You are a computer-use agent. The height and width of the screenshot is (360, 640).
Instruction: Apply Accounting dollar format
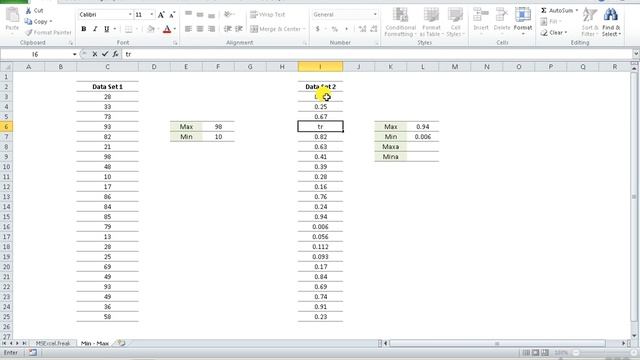pos(318,29)
